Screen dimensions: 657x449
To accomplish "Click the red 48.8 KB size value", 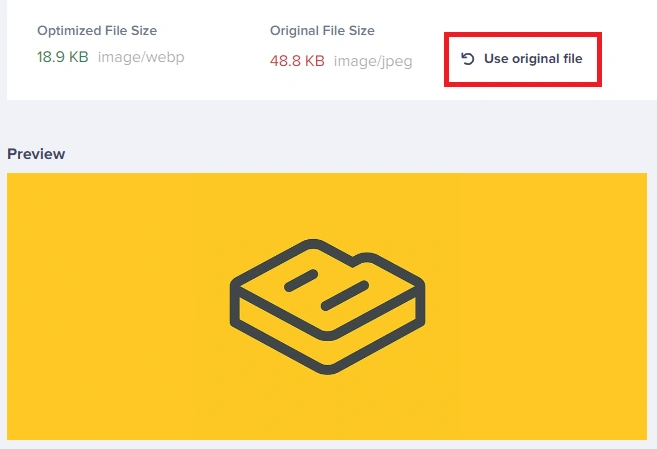I will 297,61.
